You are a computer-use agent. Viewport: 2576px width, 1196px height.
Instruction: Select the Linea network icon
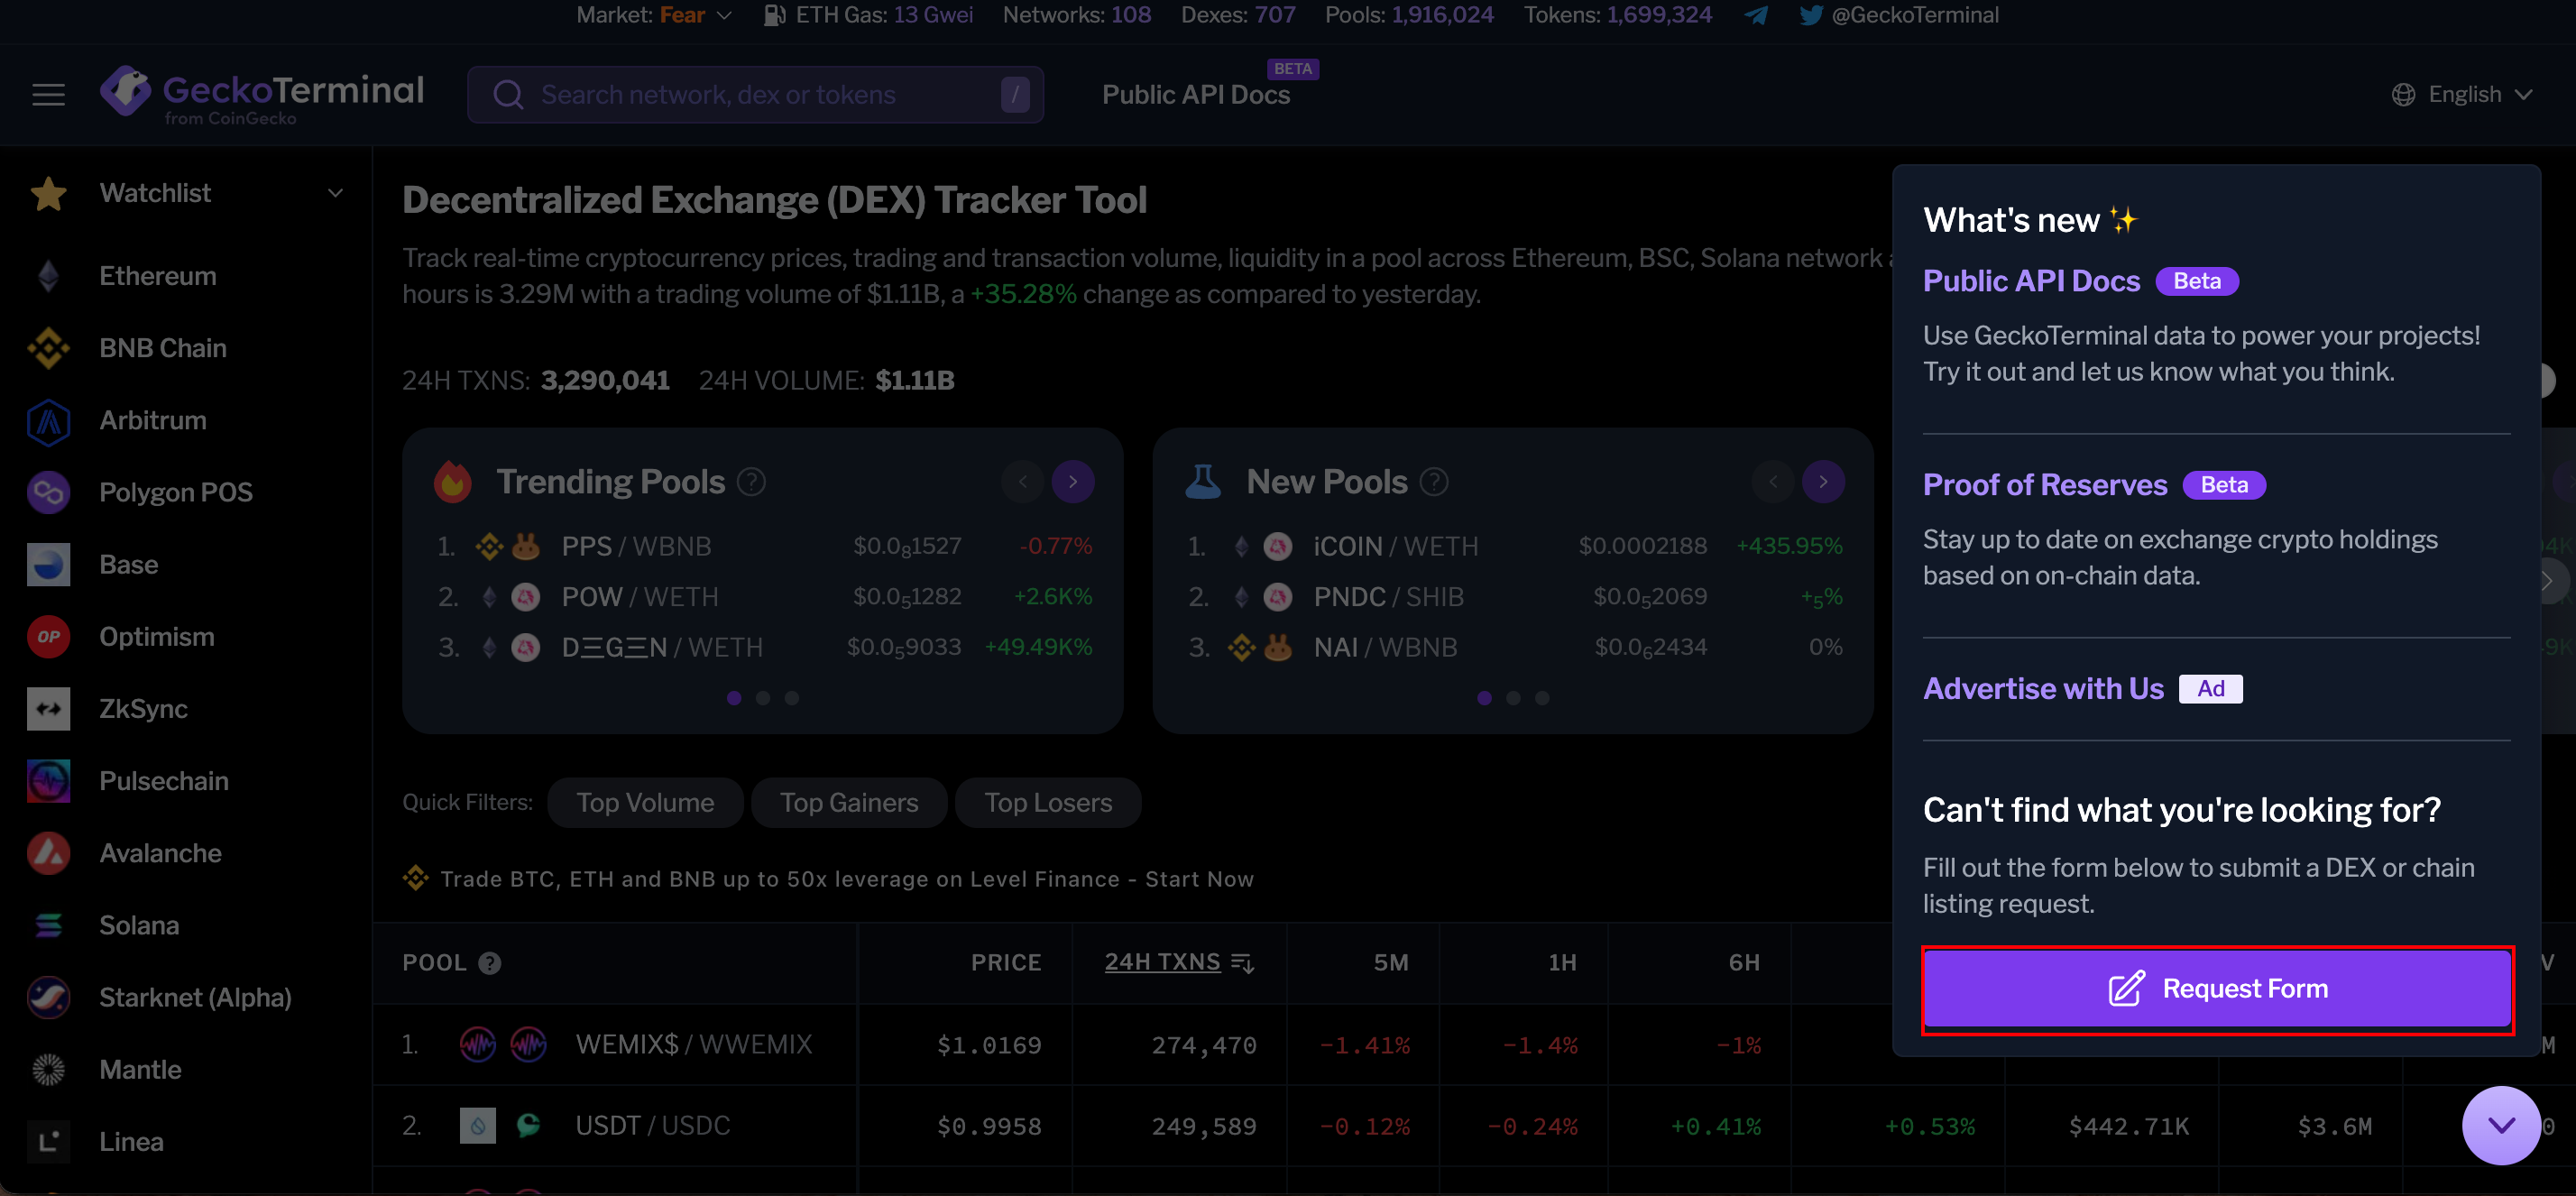(x=48, y=1141)
